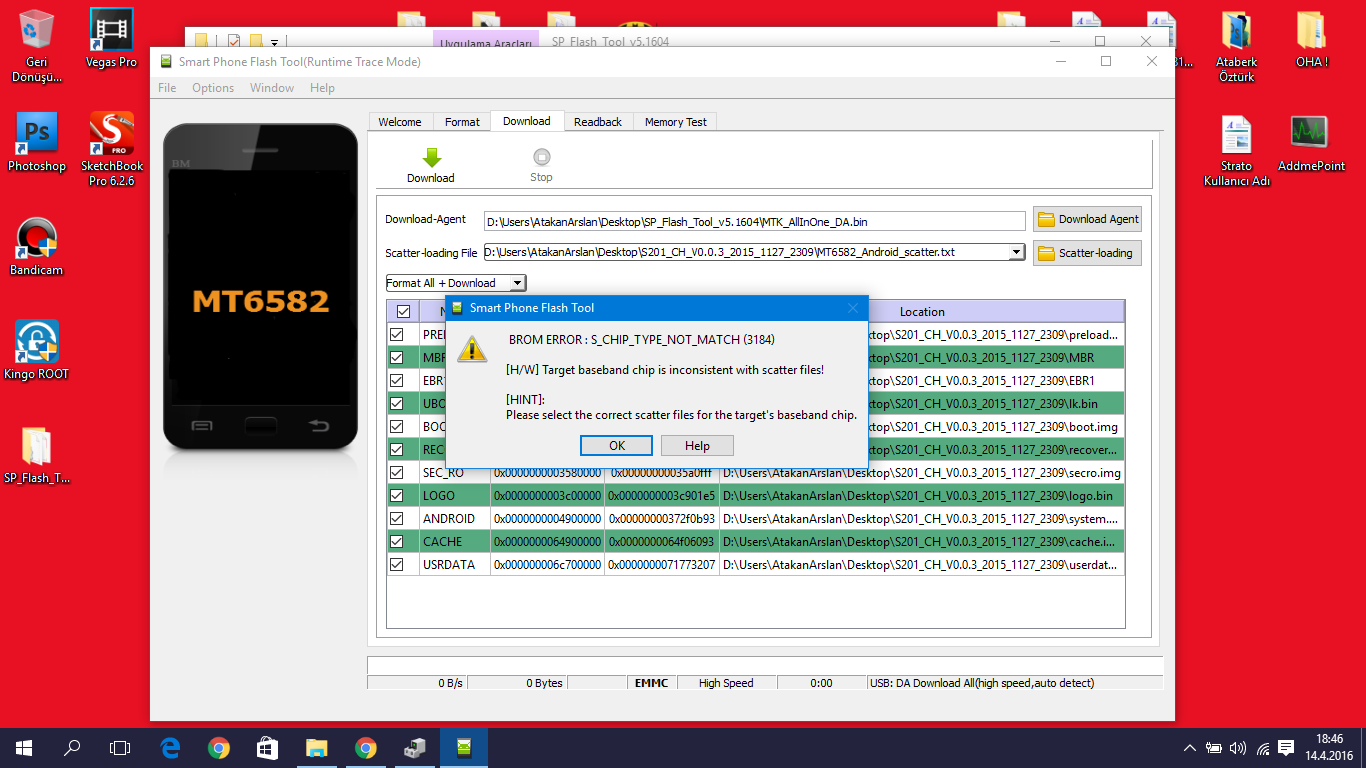Click the green Download arrow icon
The width and height of the screenshot is (1366, 768).
click(x=431, y=157)
